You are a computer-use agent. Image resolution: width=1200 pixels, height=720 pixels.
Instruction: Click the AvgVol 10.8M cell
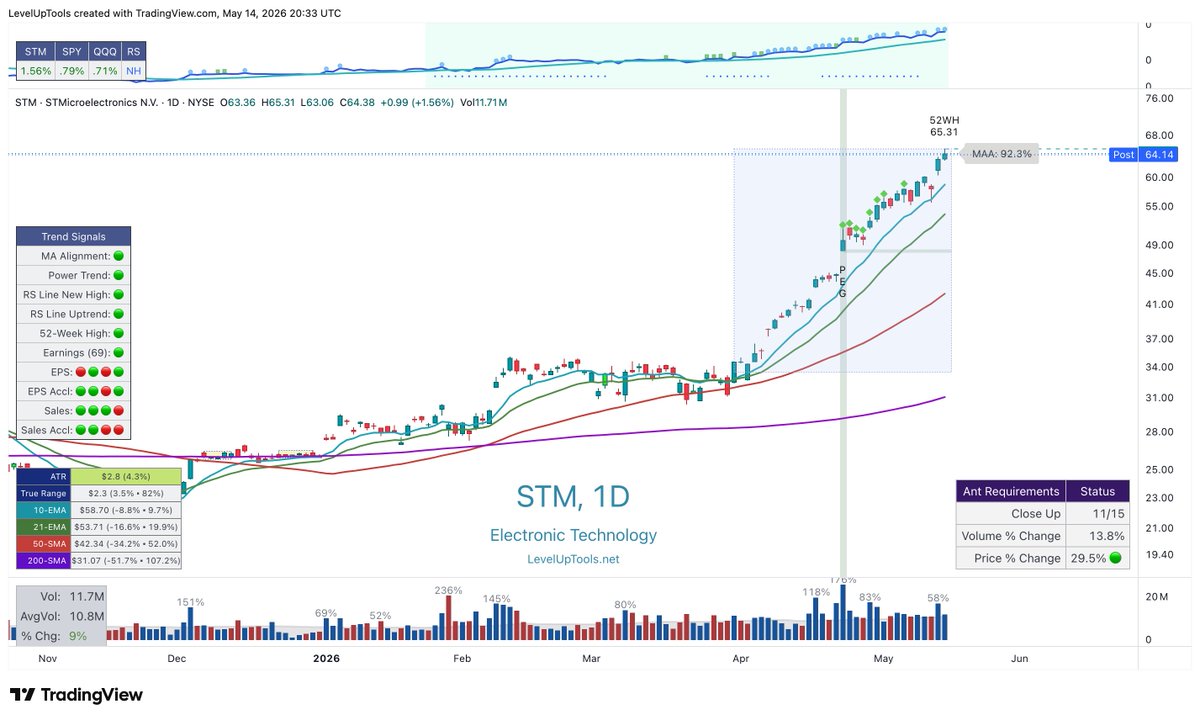pos(62,616)
